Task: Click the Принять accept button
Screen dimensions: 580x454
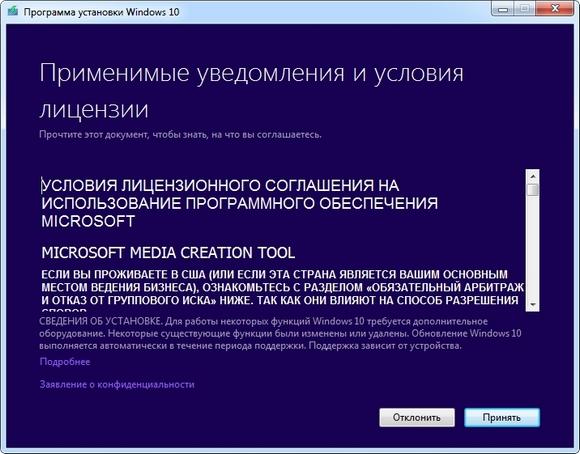Action: click(x=502, y=417)
